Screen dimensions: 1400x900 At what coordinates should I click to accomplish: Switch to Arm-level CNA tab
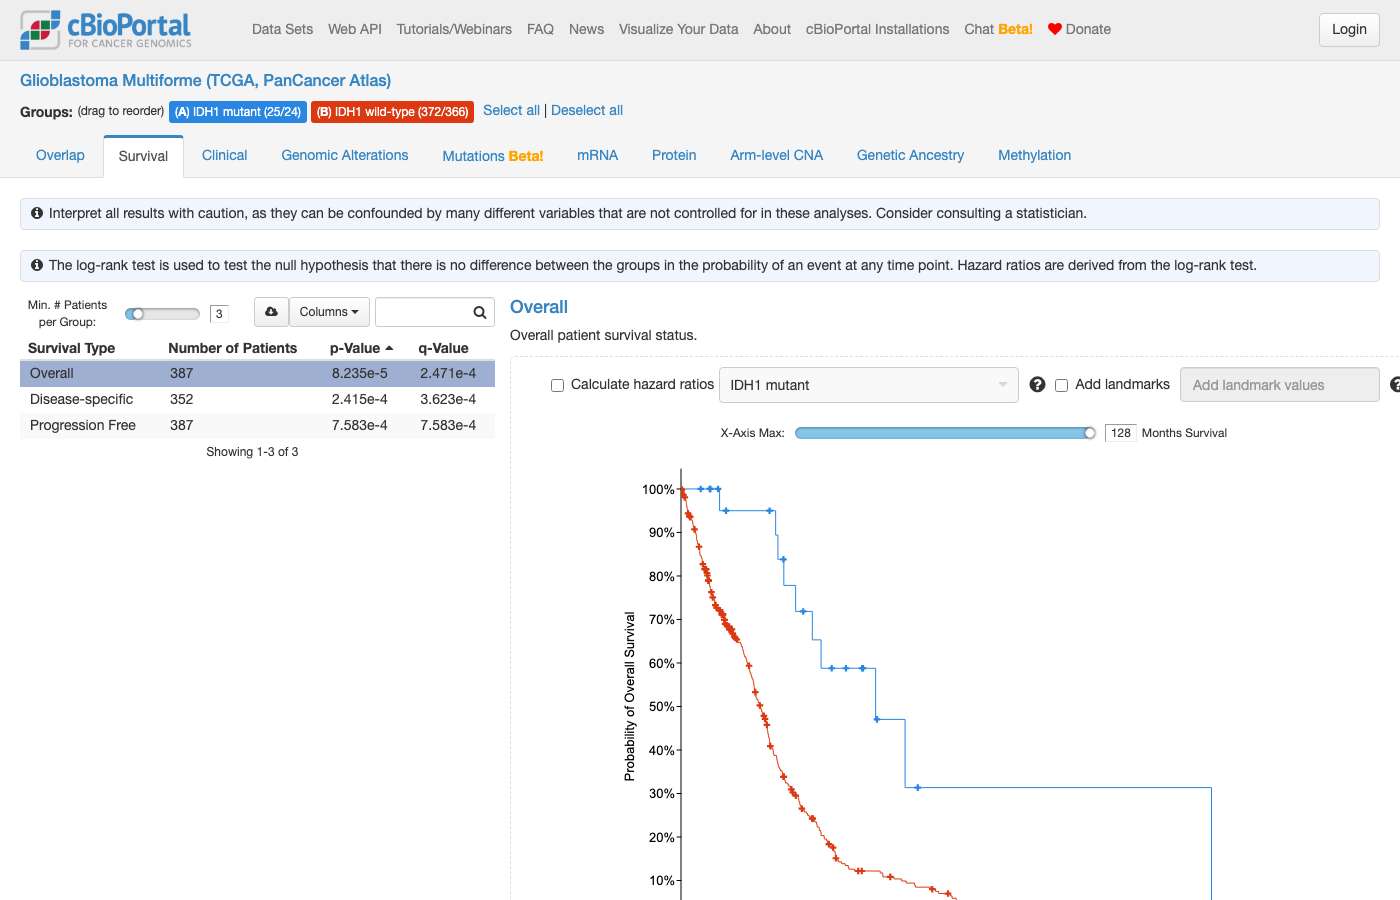777,155
